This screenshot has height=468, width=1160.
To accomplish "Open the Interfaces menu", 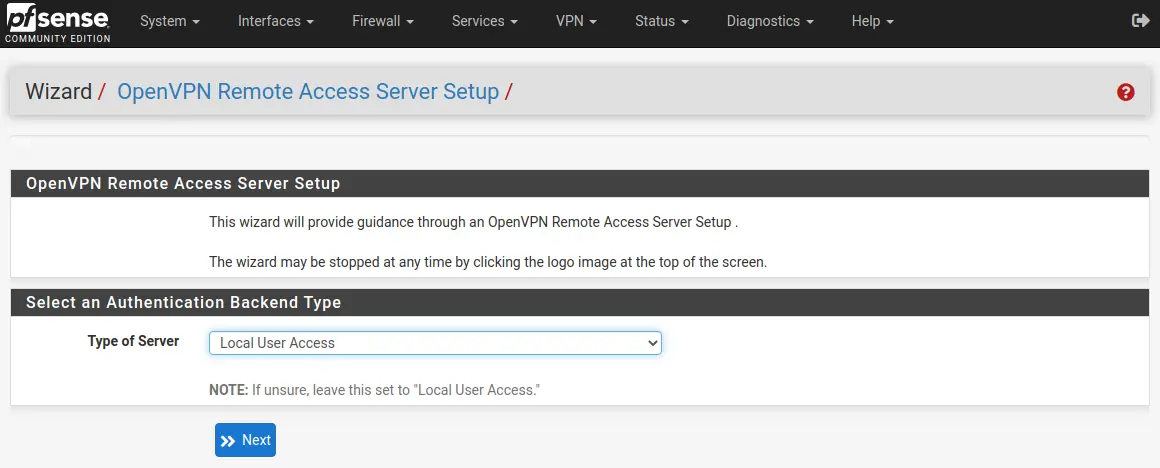I will [x=276, y=21].
